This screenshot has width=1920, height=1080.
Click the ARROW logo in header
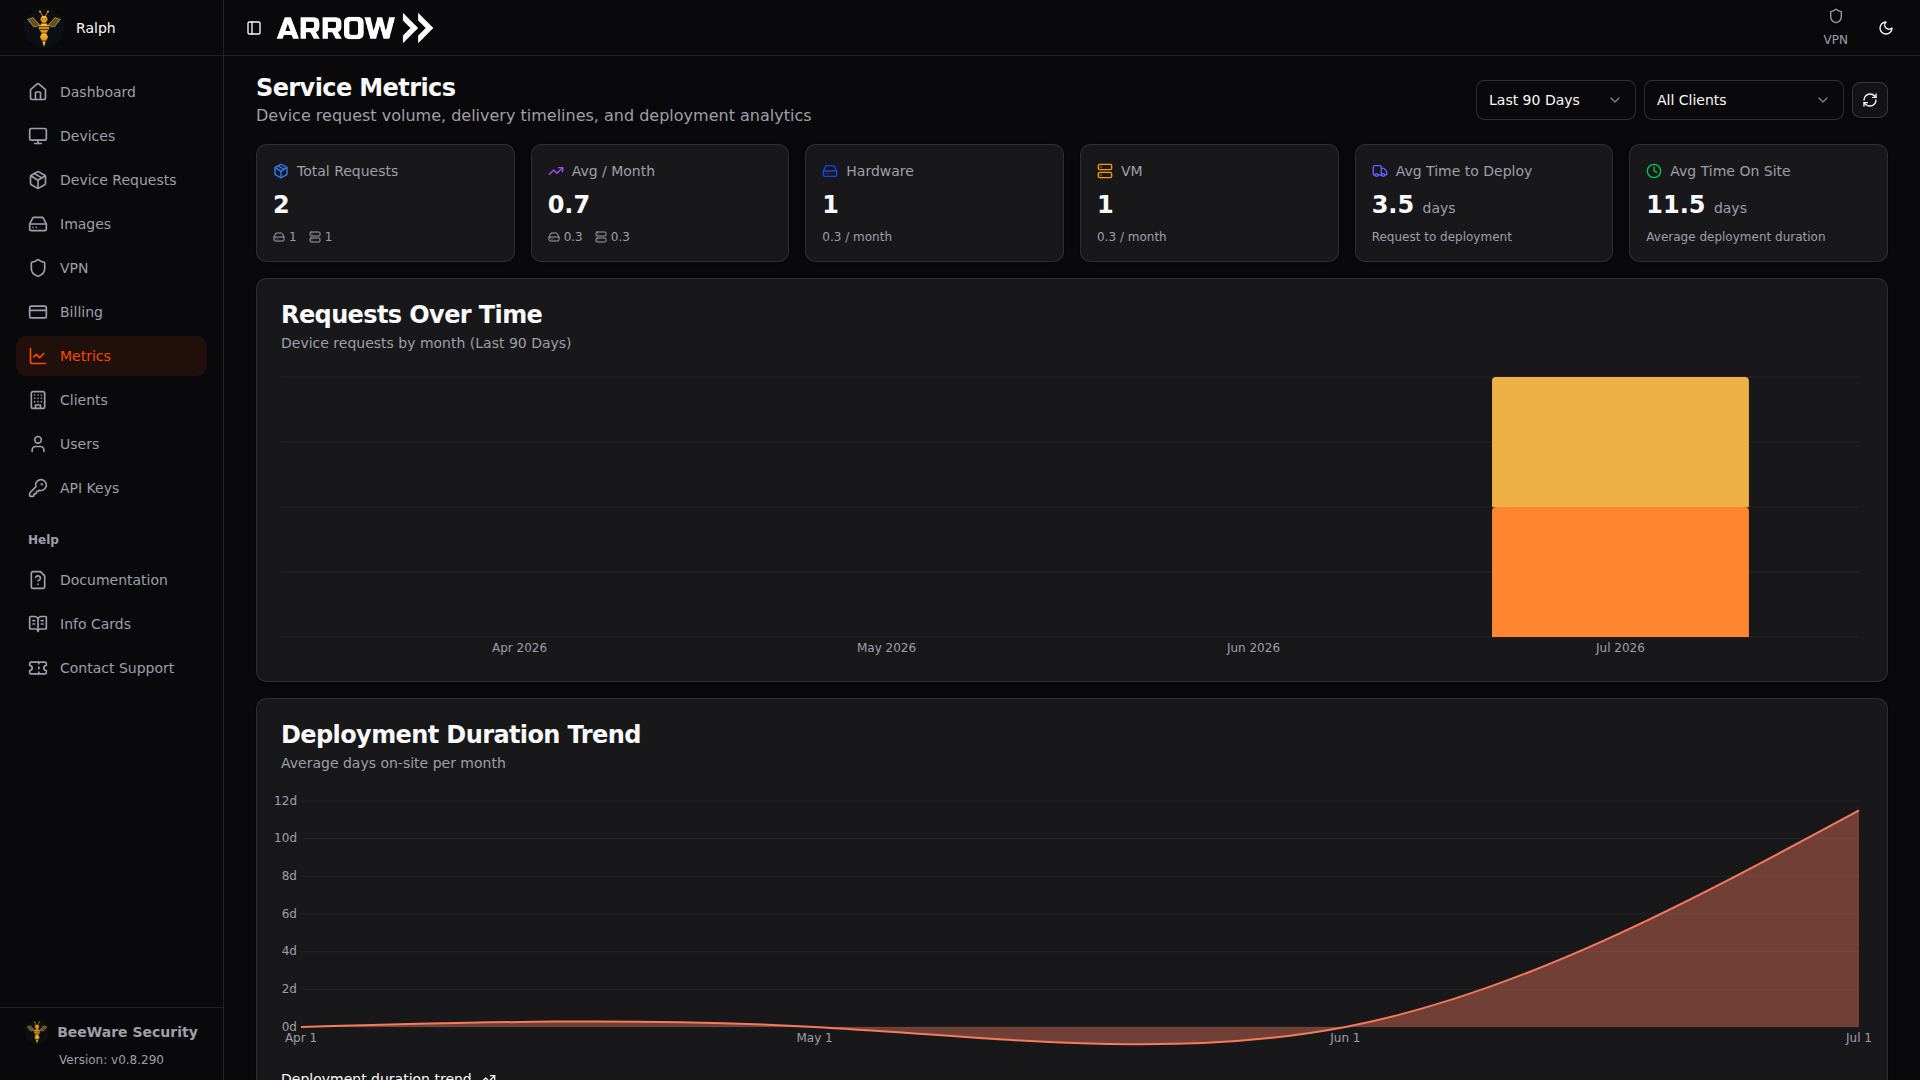(x=355, y=28)
